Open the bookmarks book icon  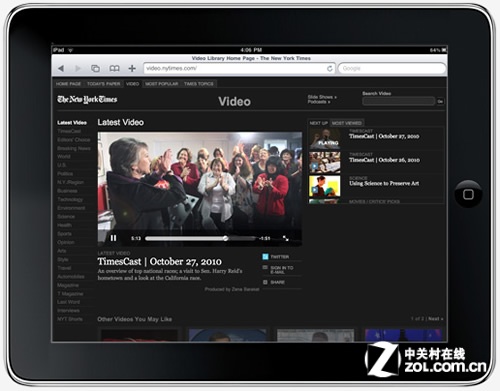coord(114,68)
